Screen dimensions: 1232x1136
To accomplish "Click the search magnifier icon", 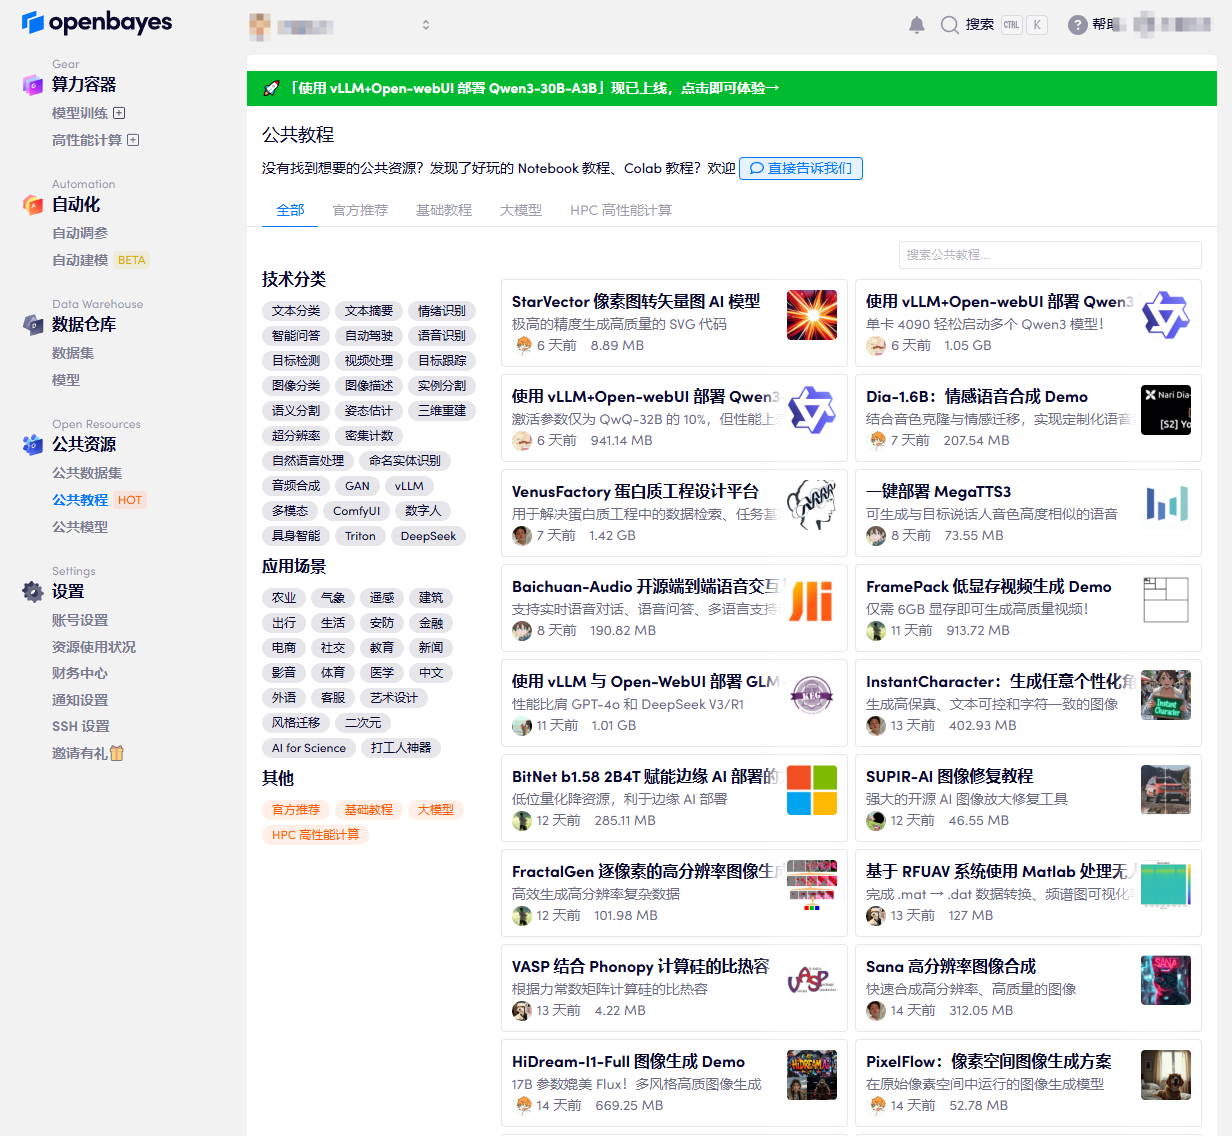I will pyautogui.click(x=949, y=25).
